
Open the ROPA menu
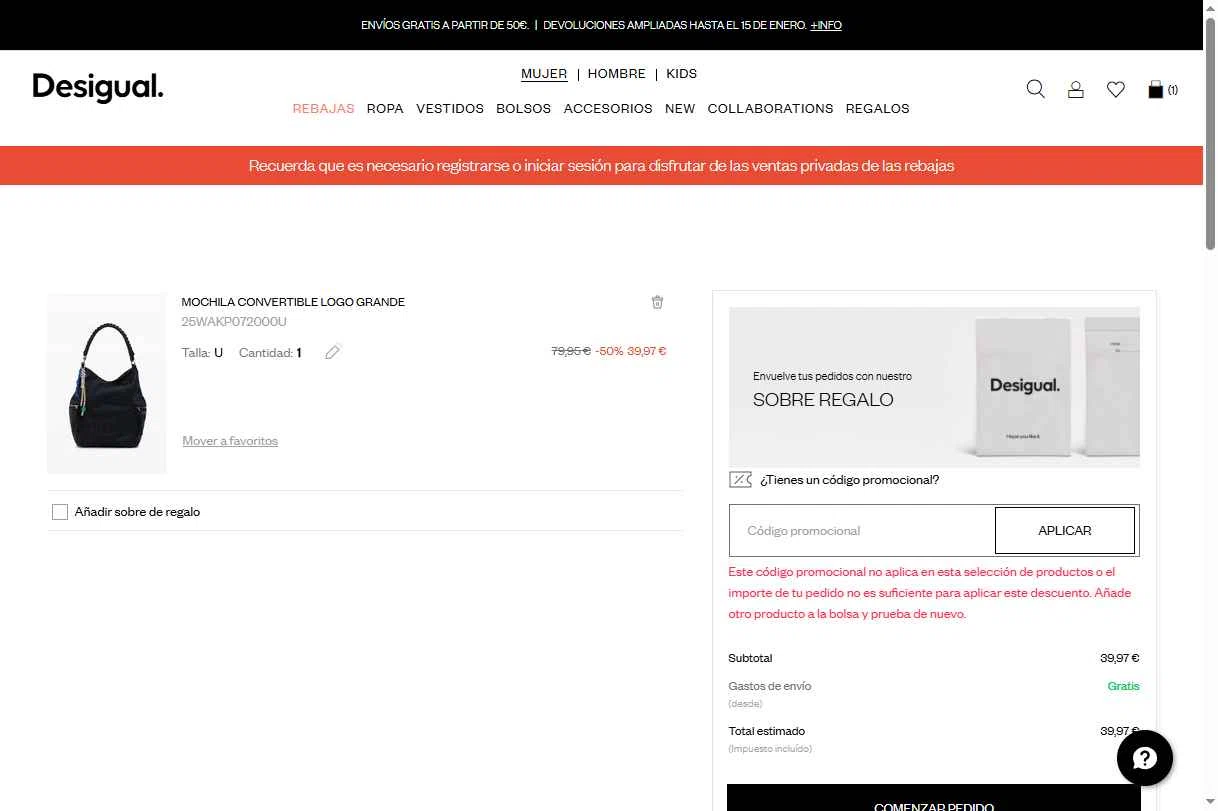385,109
